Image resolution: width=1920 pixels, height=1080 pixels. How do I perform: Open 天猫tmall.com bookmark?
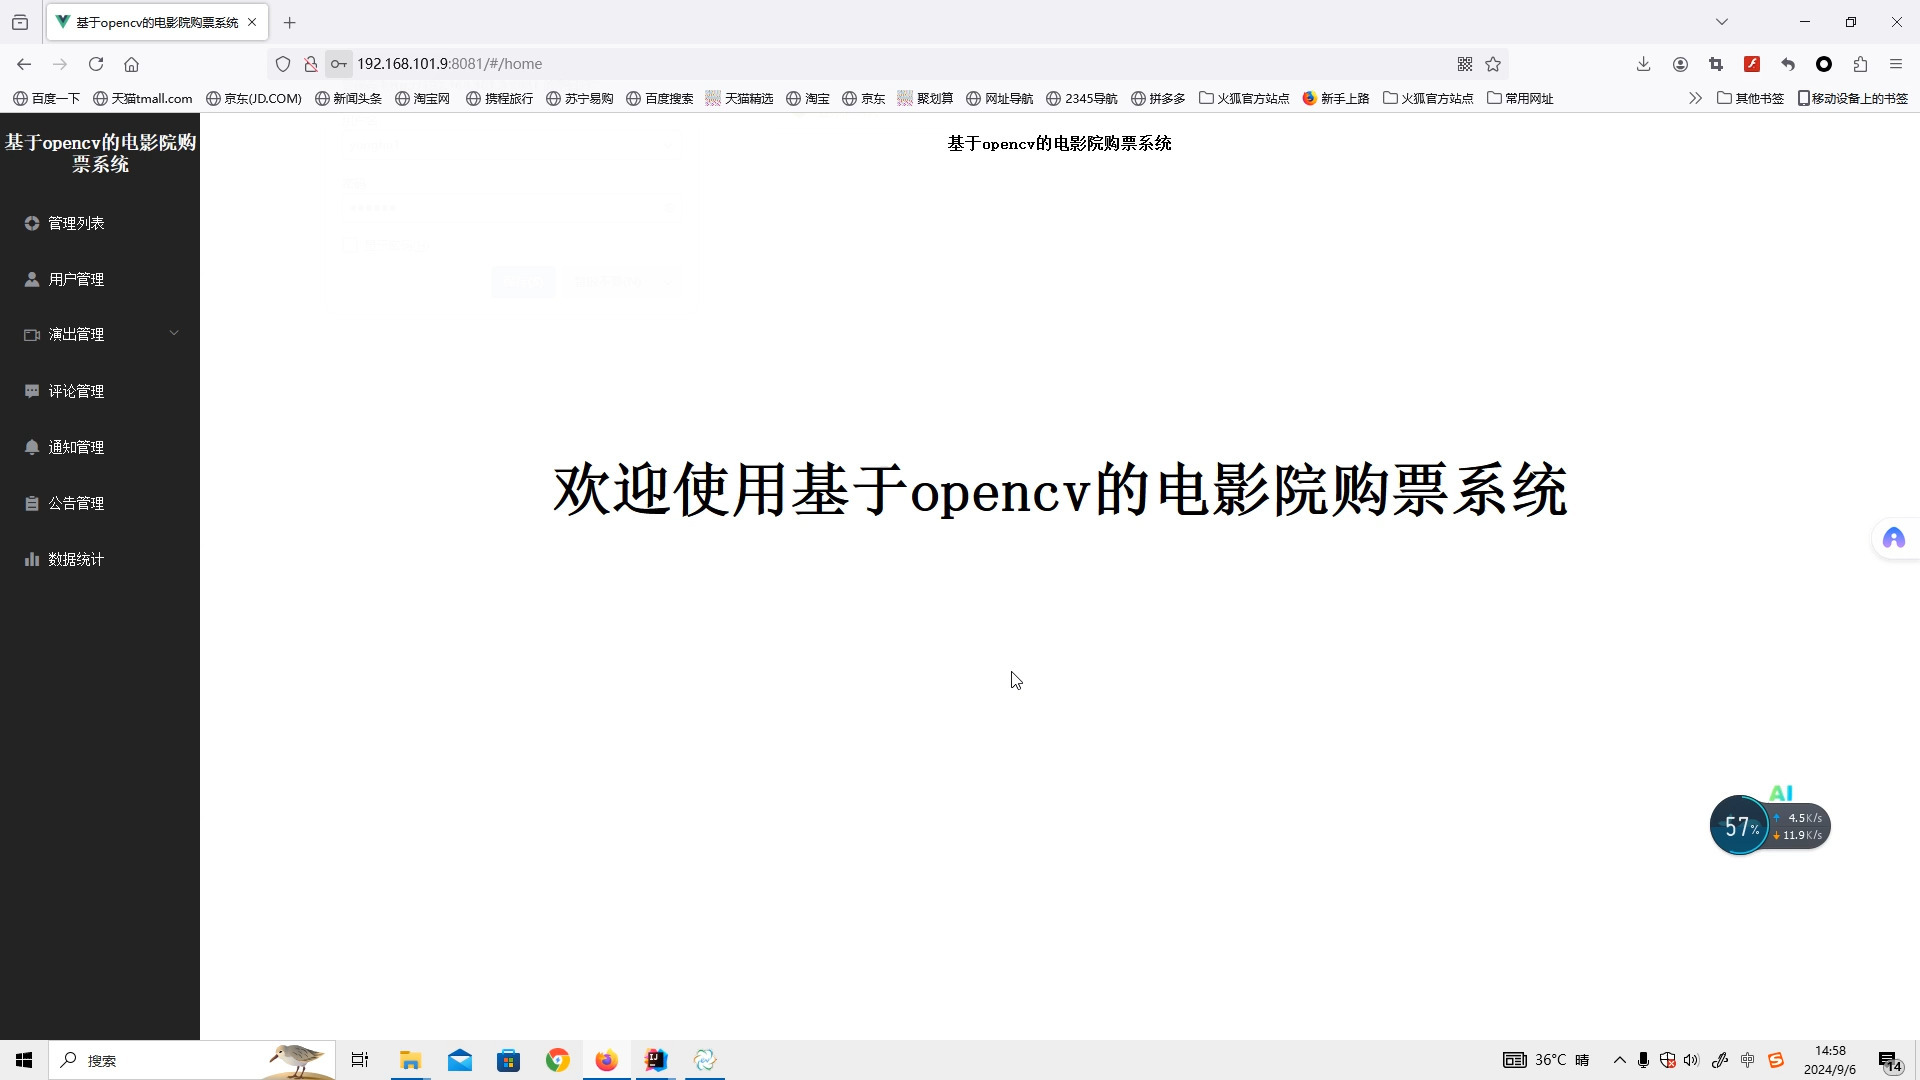(x=143, y=98)
